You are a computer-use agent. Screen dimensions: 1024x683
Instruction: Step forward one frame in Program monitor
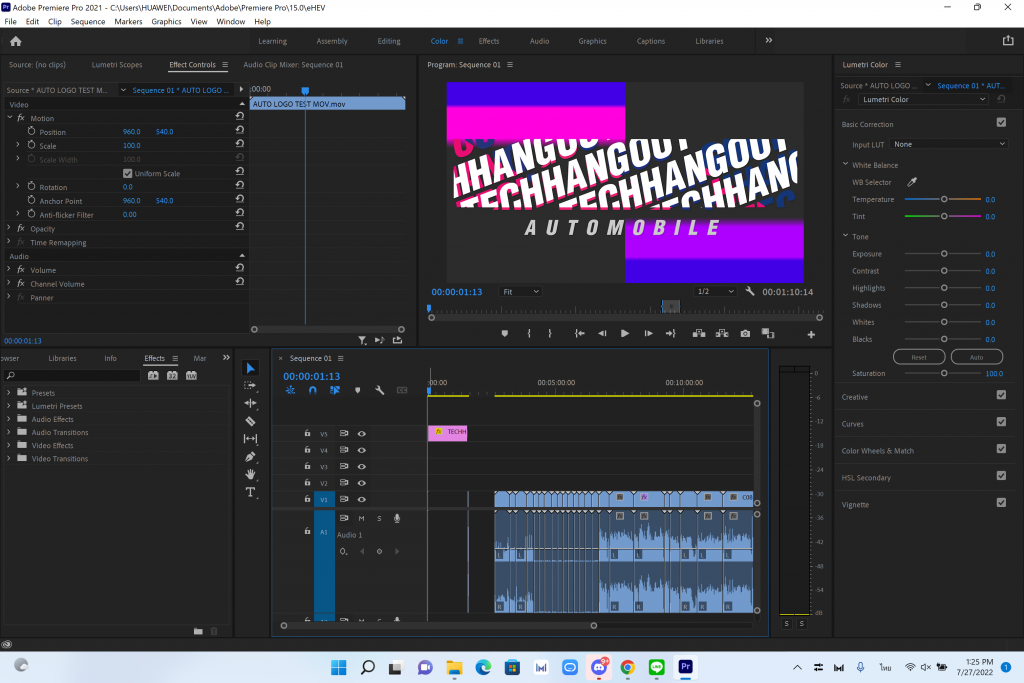[x=648, y=334]
